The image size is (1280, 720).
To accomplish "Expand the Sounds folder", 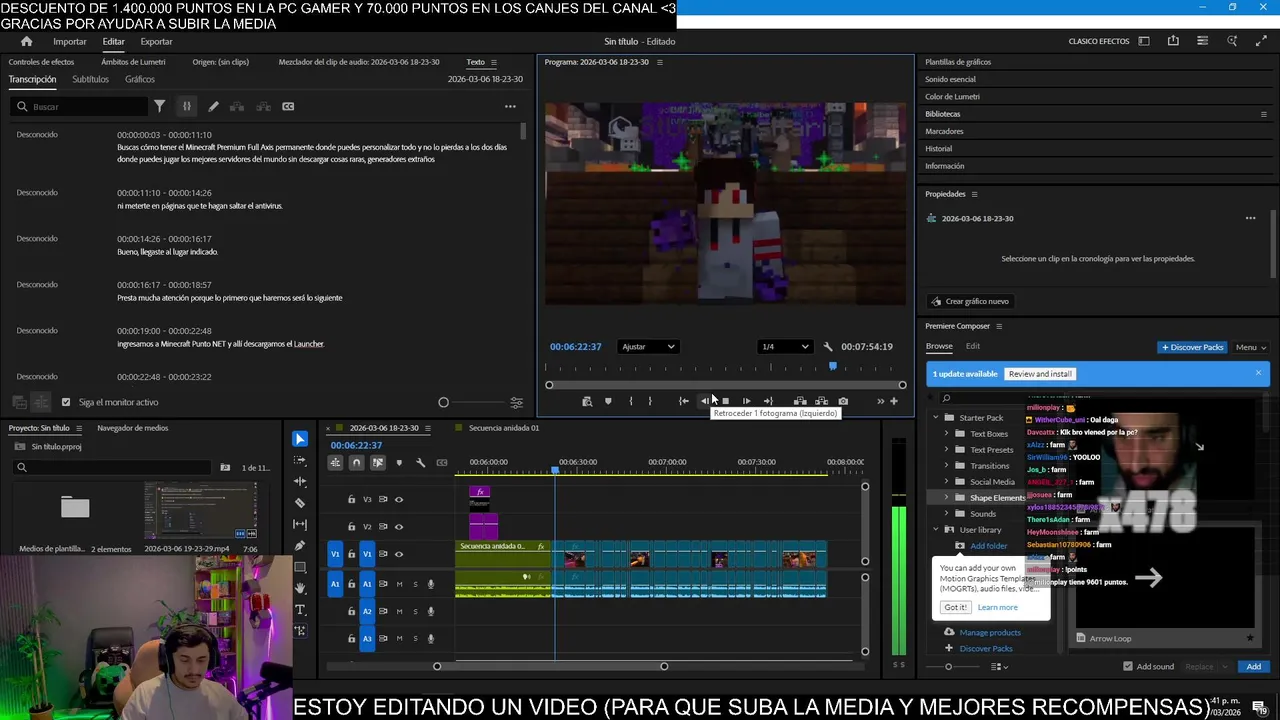I will (x=947, y=514).
